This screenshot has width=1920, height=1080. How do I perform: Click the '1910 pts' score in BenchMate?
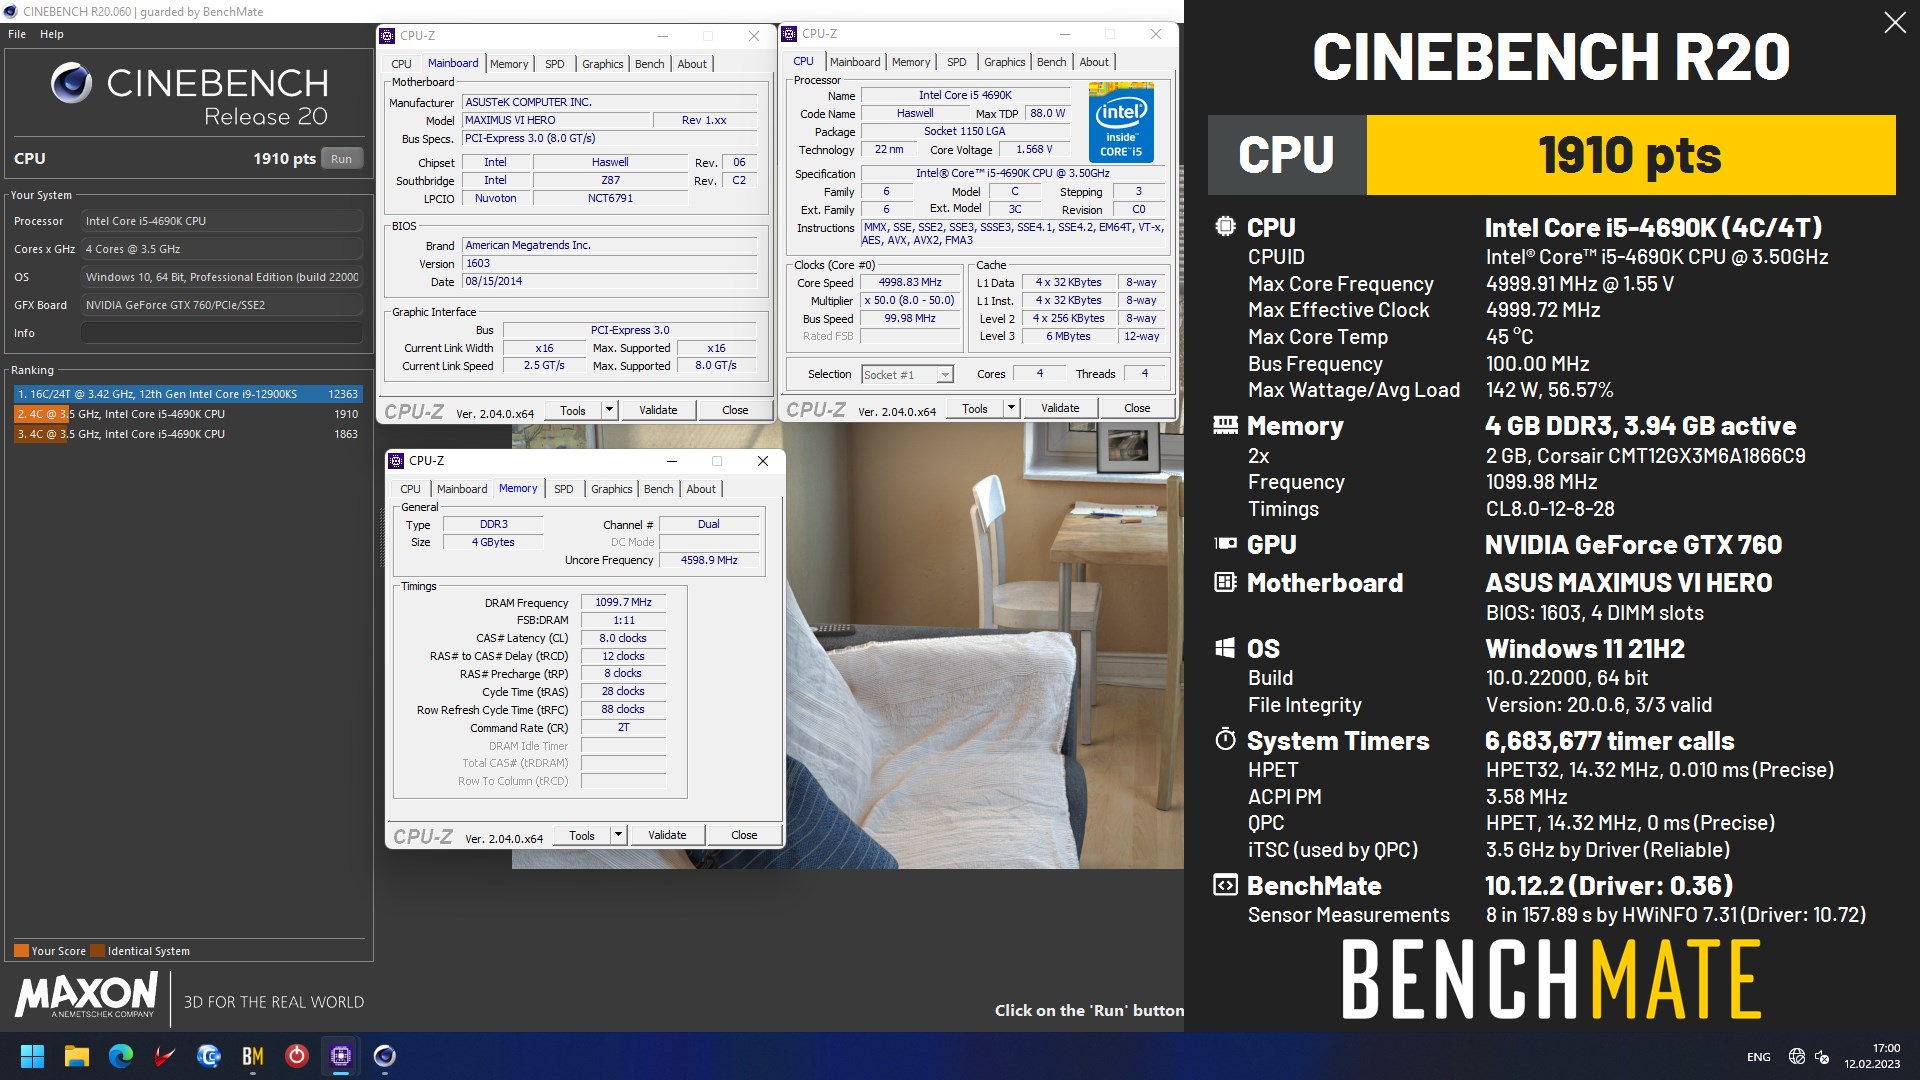pyautogui.click(x=1630, y=155)
